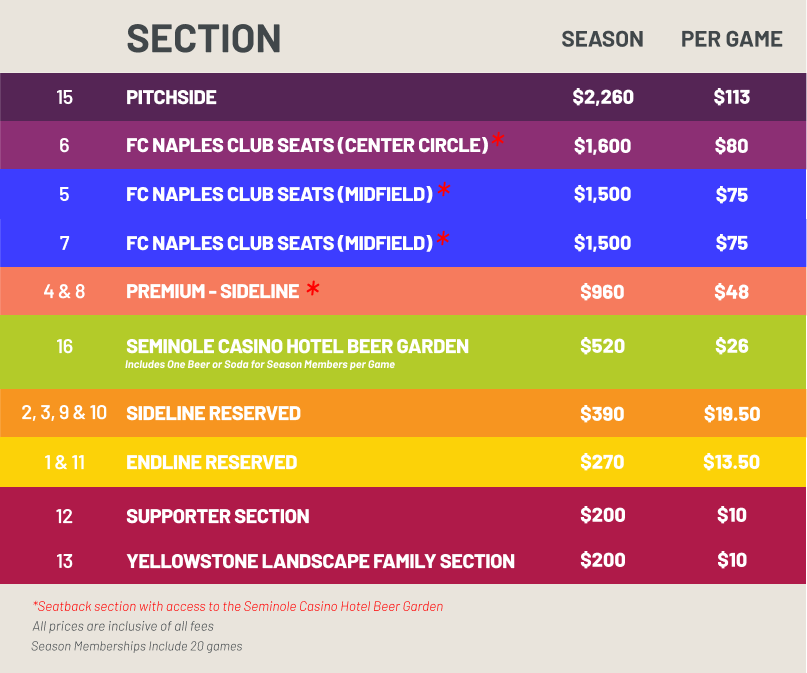Click the $2,260 Pitchside season price

click(602, 97)
